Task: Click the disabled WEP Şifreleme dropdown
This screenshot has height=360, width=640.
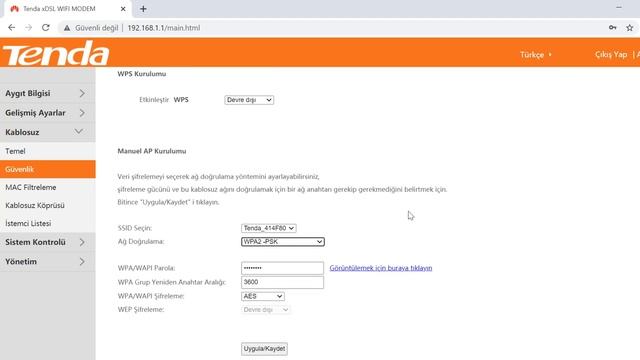Action: tap(266, 309)
